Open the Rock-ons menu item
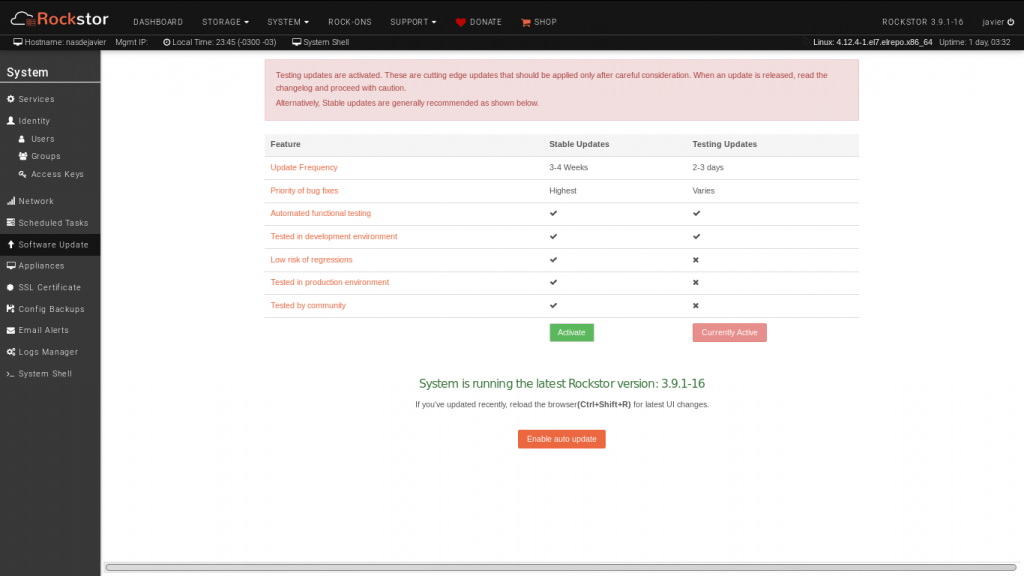 (x=350, y=22)
